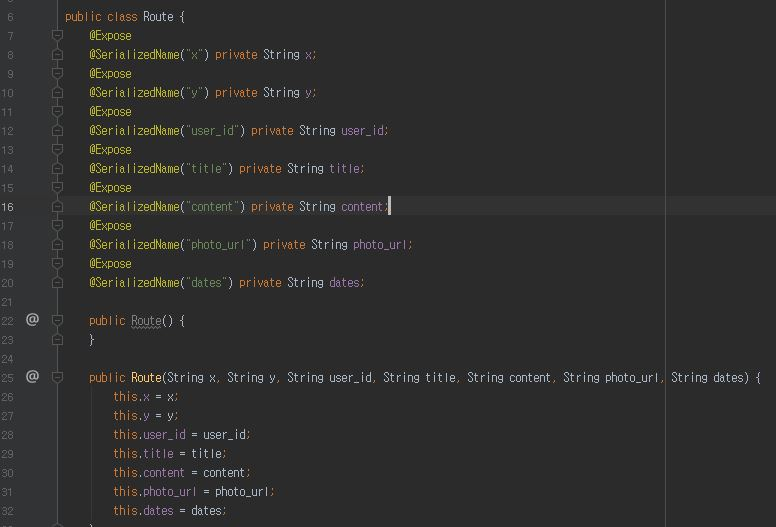Click 'this.x = x' statement
Viewport: 776px width, 527px height.
point(145,397)
